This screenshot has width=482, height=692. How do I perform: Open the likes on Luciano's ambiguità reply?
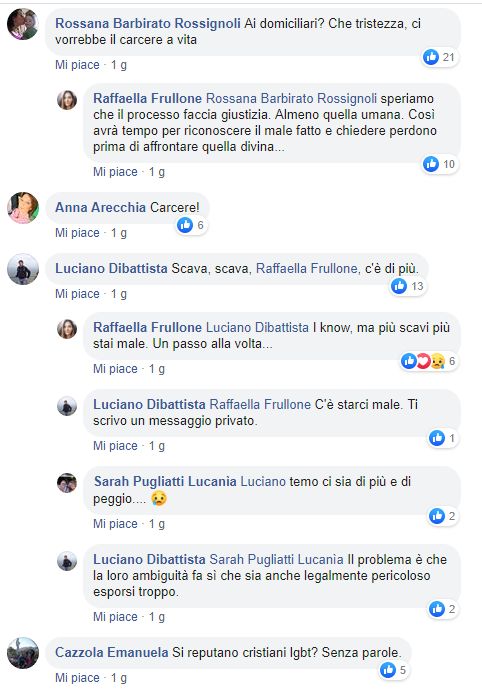(442, 609)
